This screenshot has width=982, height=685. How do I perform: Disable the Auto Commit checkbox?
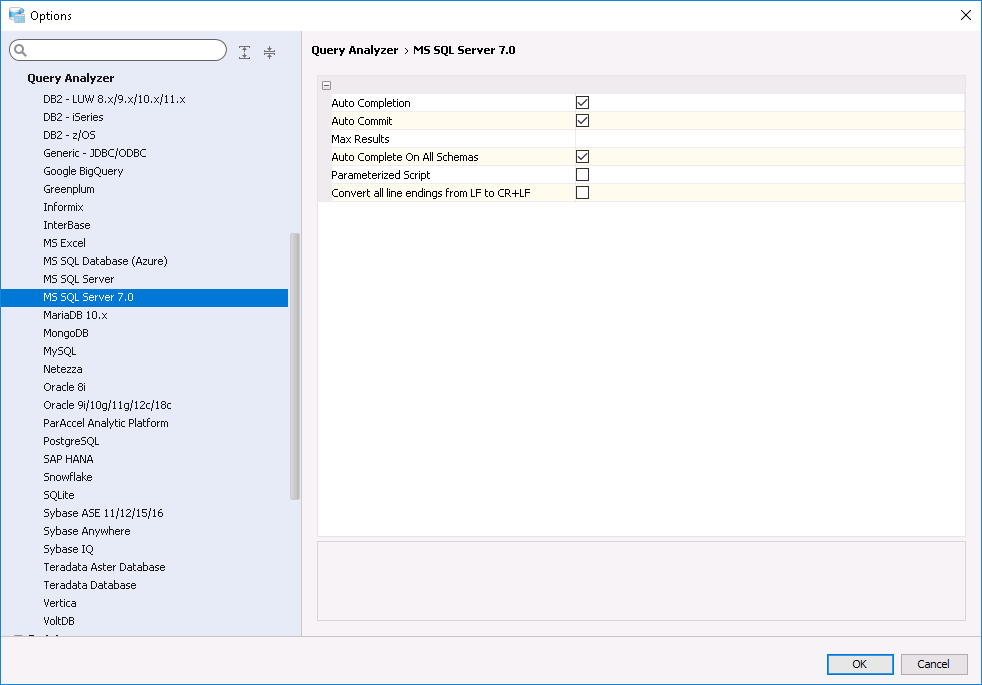point(582,121)
